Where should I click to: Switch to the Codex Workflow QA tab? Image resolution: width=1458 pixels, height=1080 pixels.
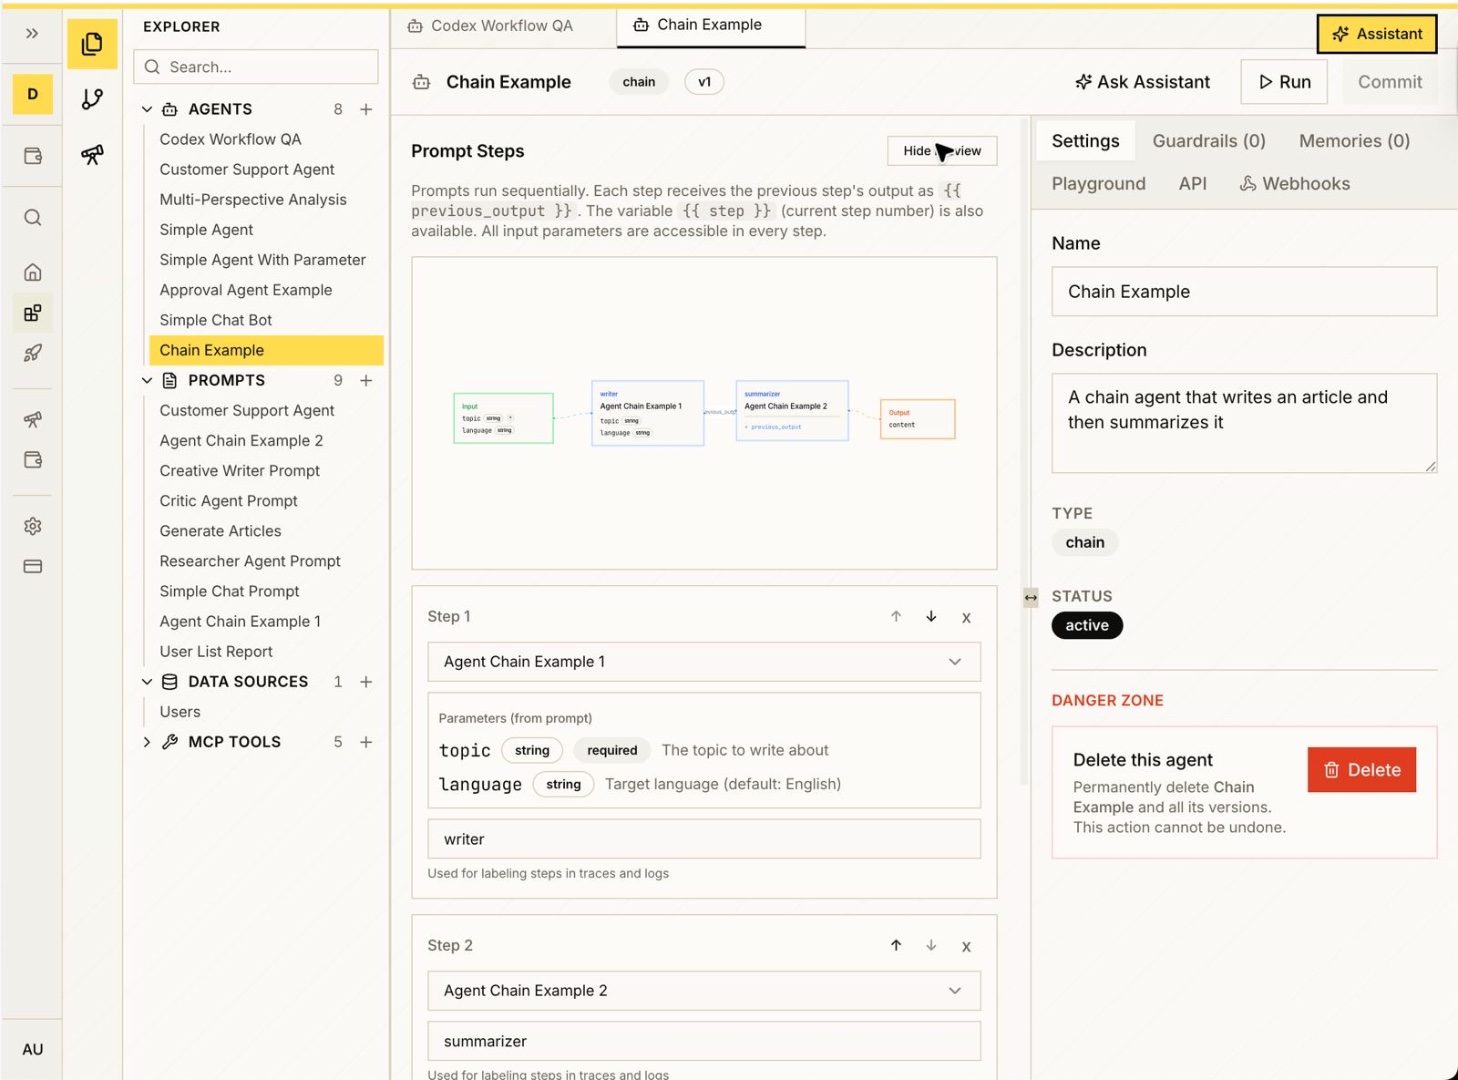[x=490, y=26]
